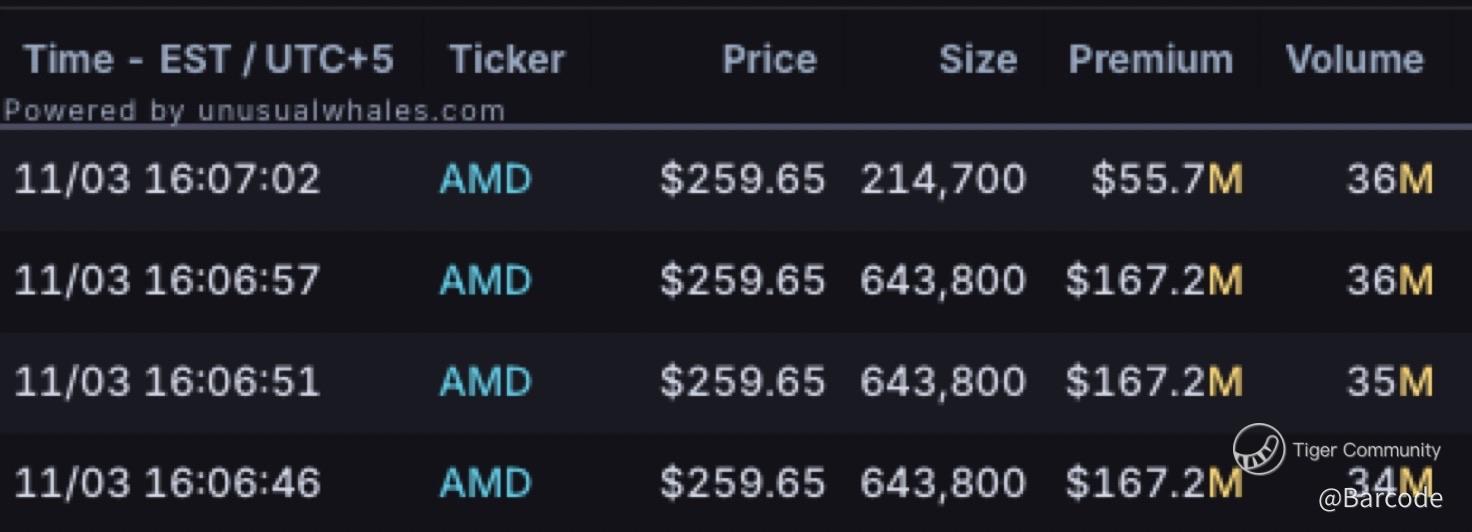Select the 11/03 16:06:57 timestamp cell
The width and height of the screenshot is (1472, 532).
click(x=167, y=281)
